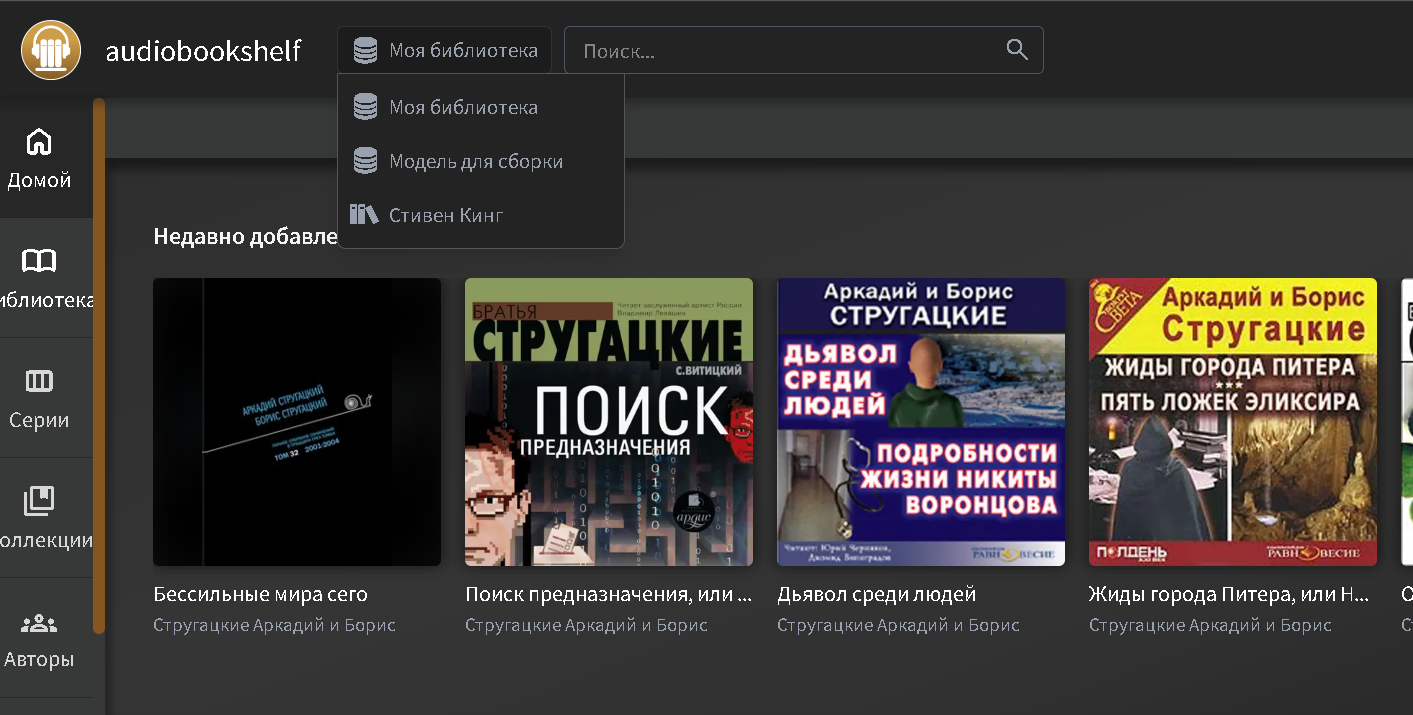Choose Модель для сборки library
1413x715 pixels.
[x=475, y=161]
